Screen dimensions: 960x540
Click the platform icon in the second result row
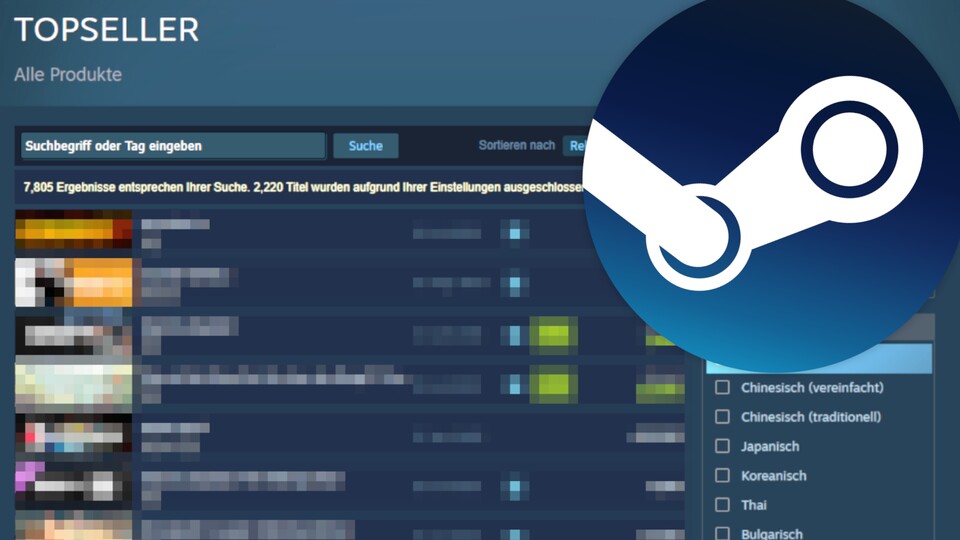click(x=514, y=283)
